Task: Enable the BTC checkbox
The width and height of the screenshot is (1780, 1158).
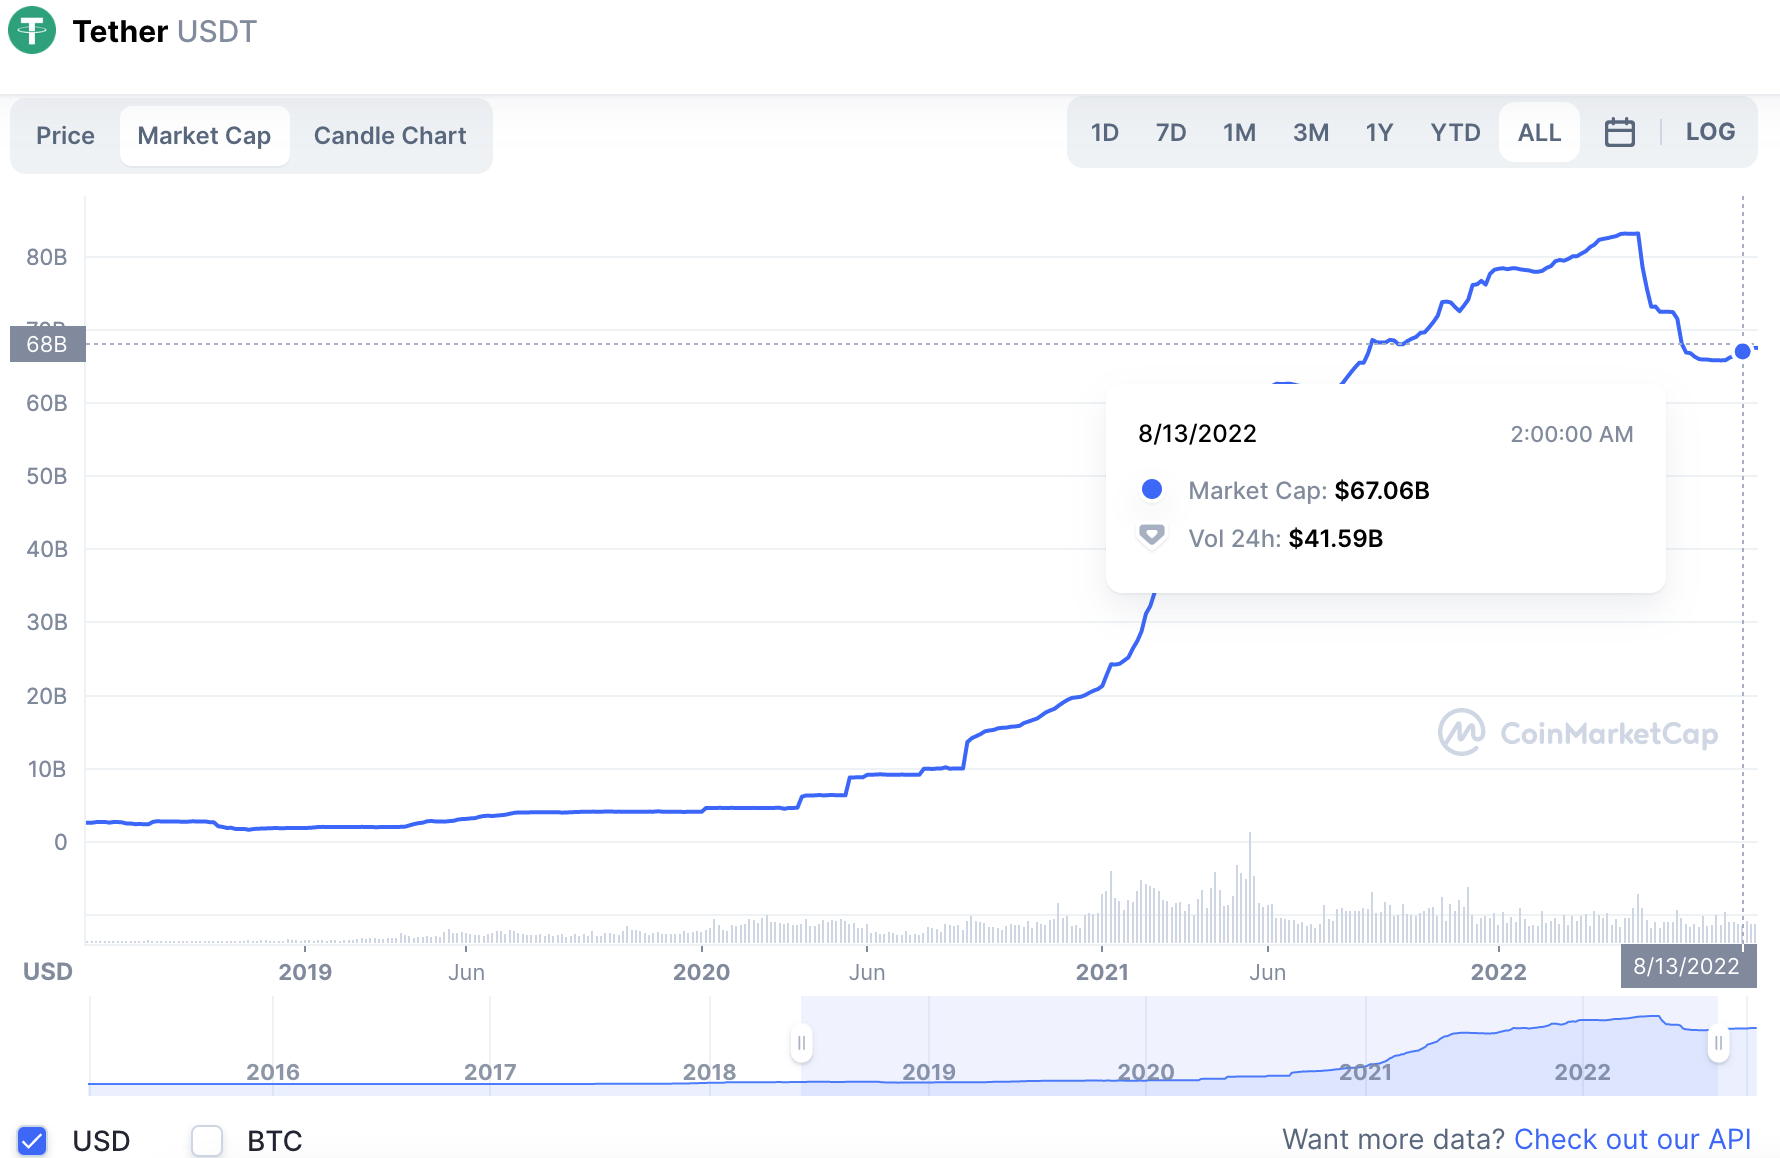Action: coord(207,1140)
